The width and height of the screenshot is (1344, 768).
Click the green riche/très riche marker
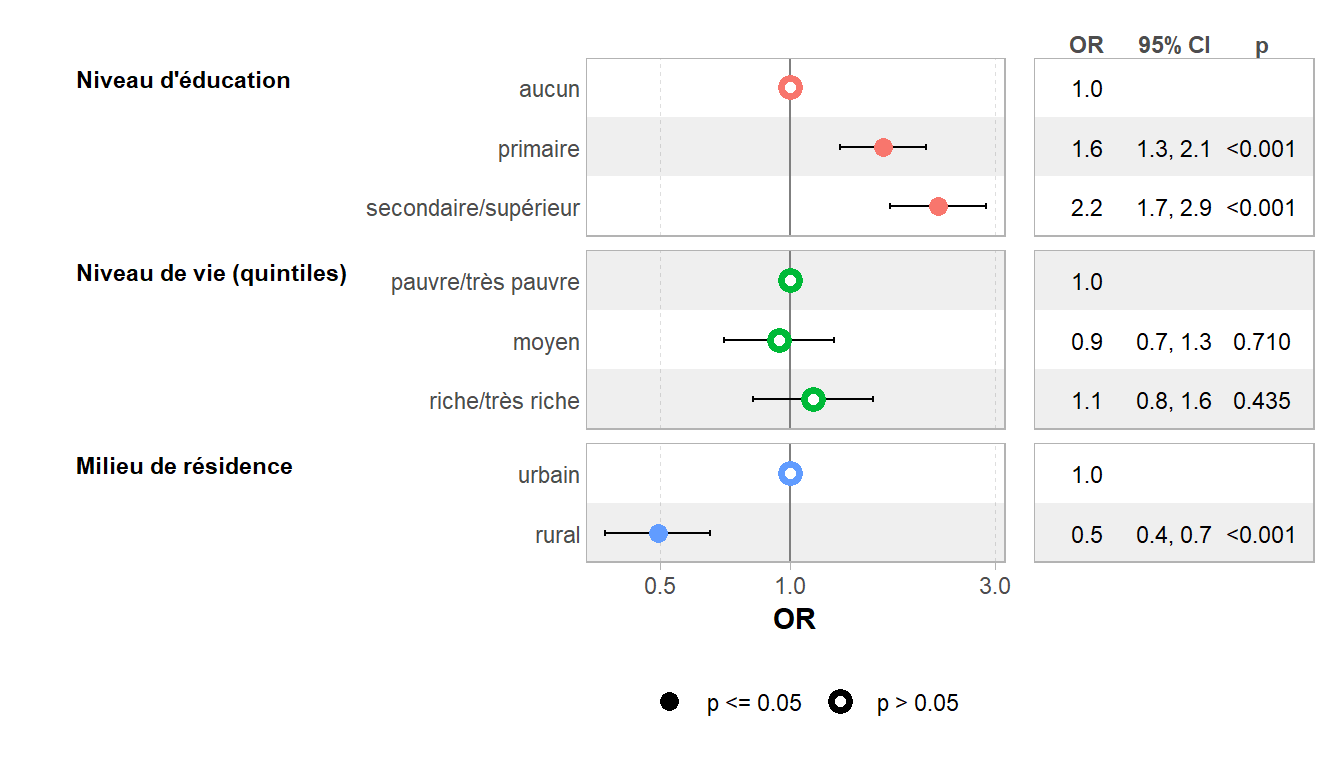(x=813, y=399)
